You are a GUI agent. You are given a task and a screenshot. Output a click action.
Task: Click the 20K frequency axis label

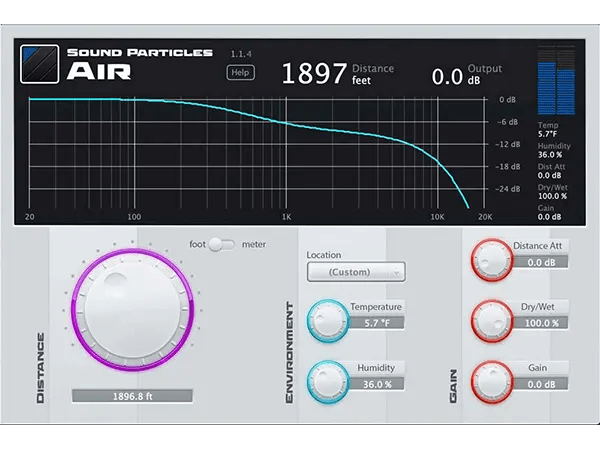pyautogui.click(x=485, y=217)
